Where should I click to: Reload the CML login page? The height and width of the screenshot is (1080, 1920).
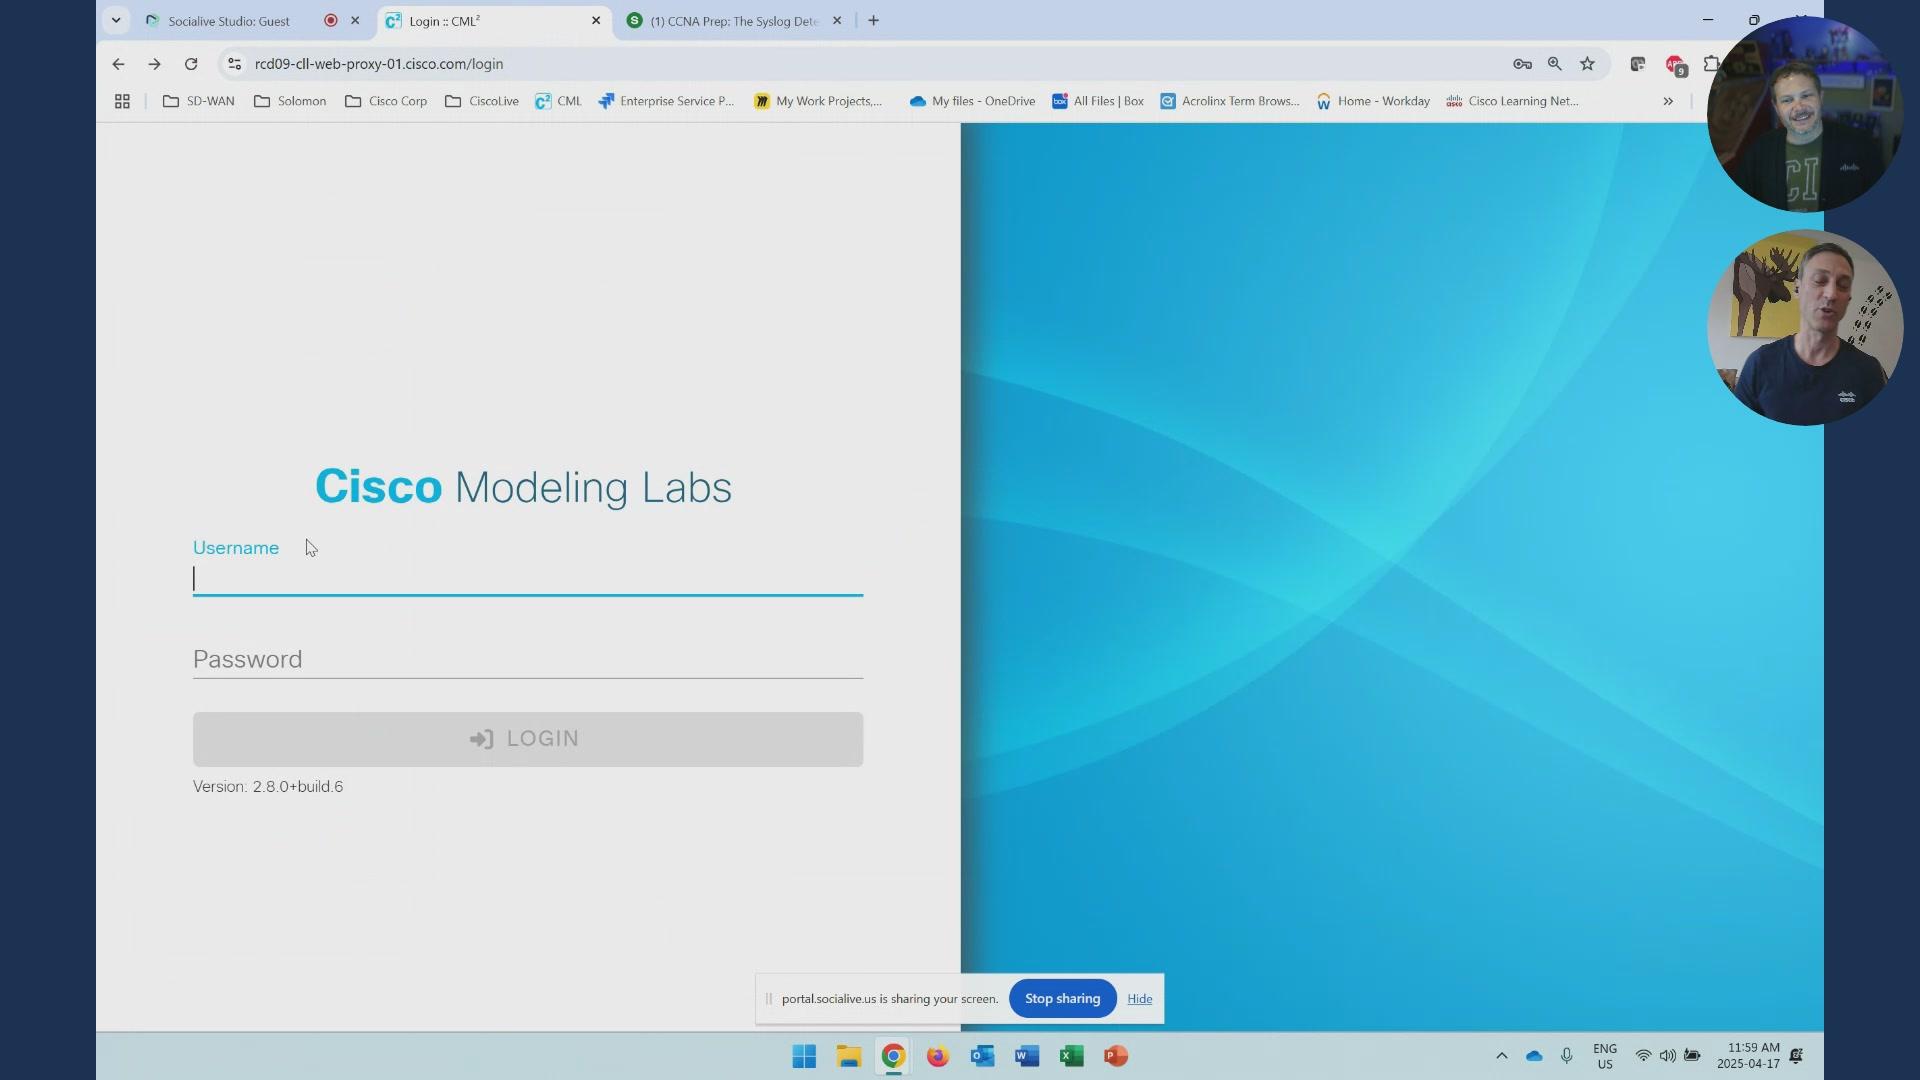pyautogui.click(x=191, y=64)
